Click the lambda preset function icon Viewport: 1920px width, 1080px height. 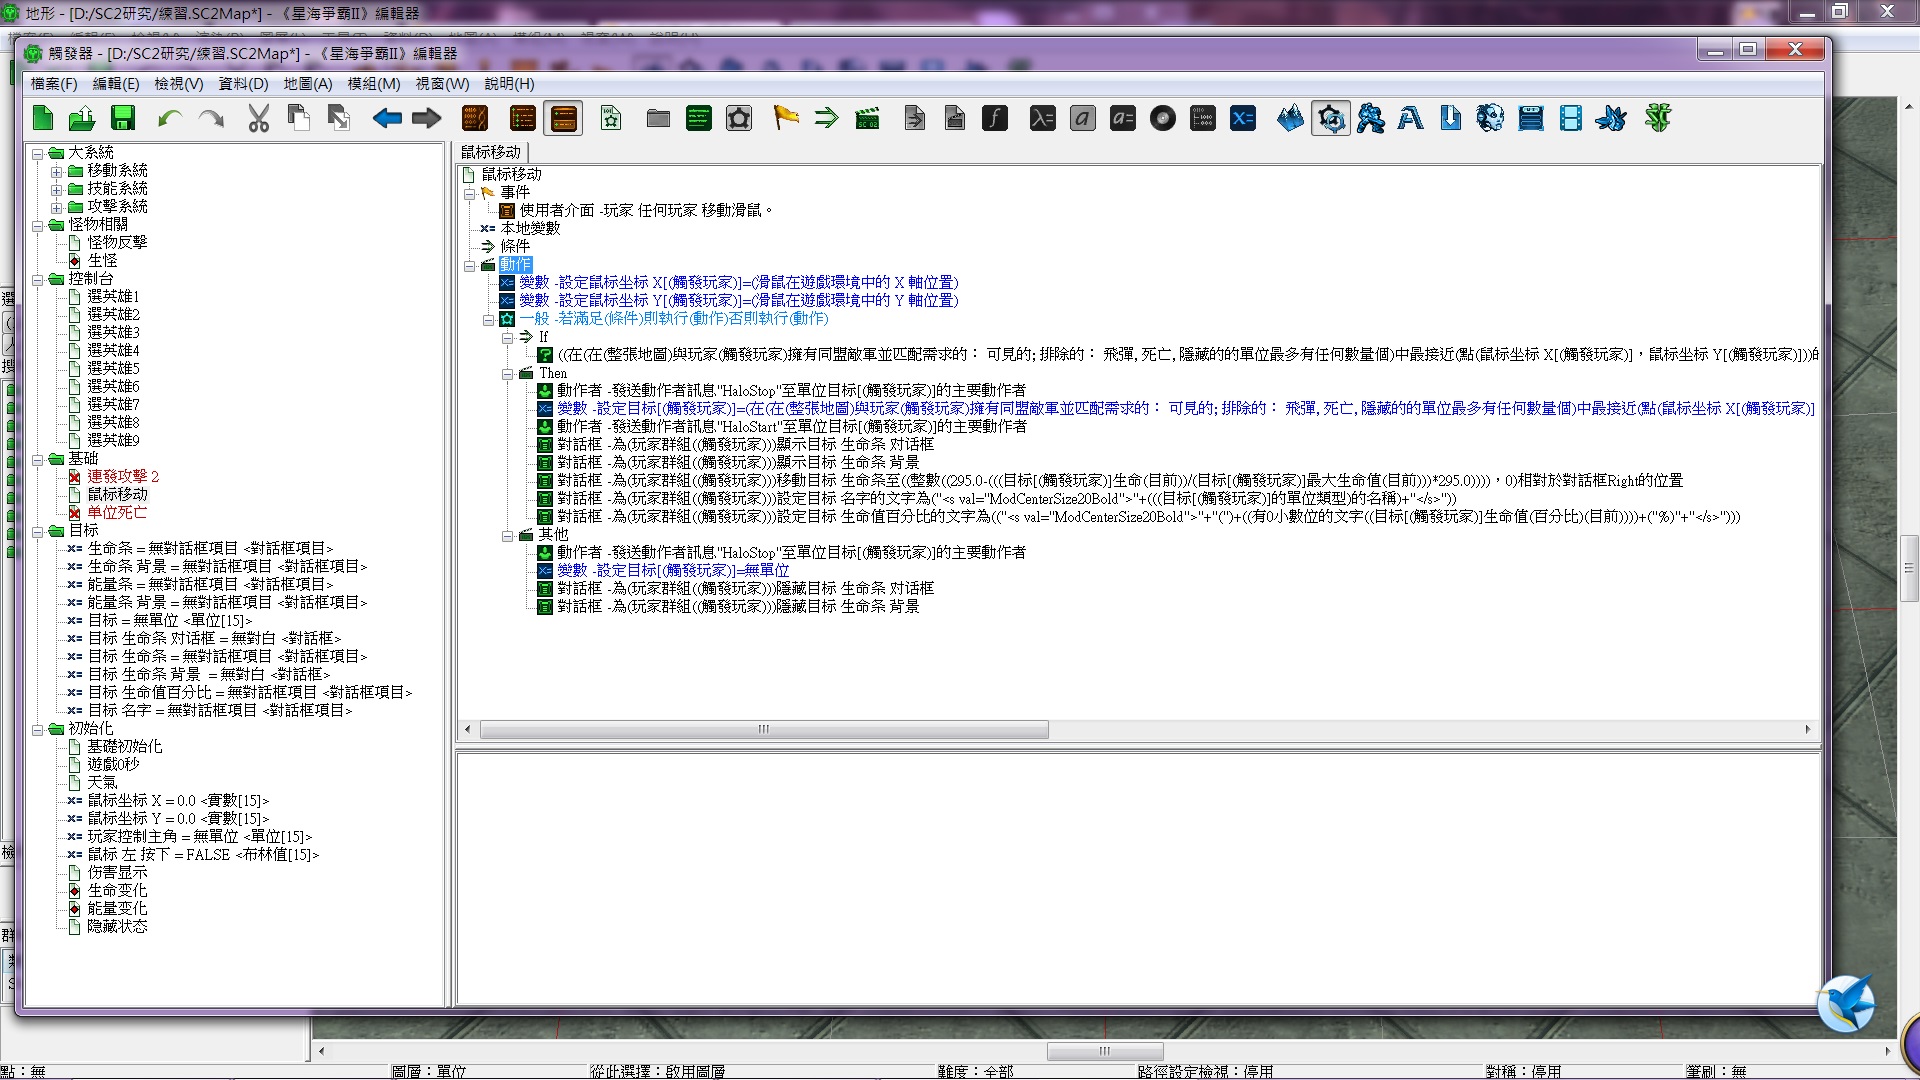[x=1043, y=118]
